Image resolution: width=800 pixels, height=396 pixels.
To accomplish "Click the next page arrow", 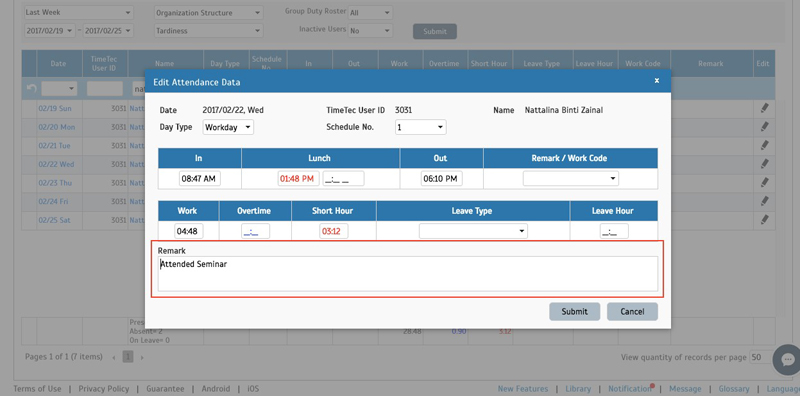I will [142, 358].
